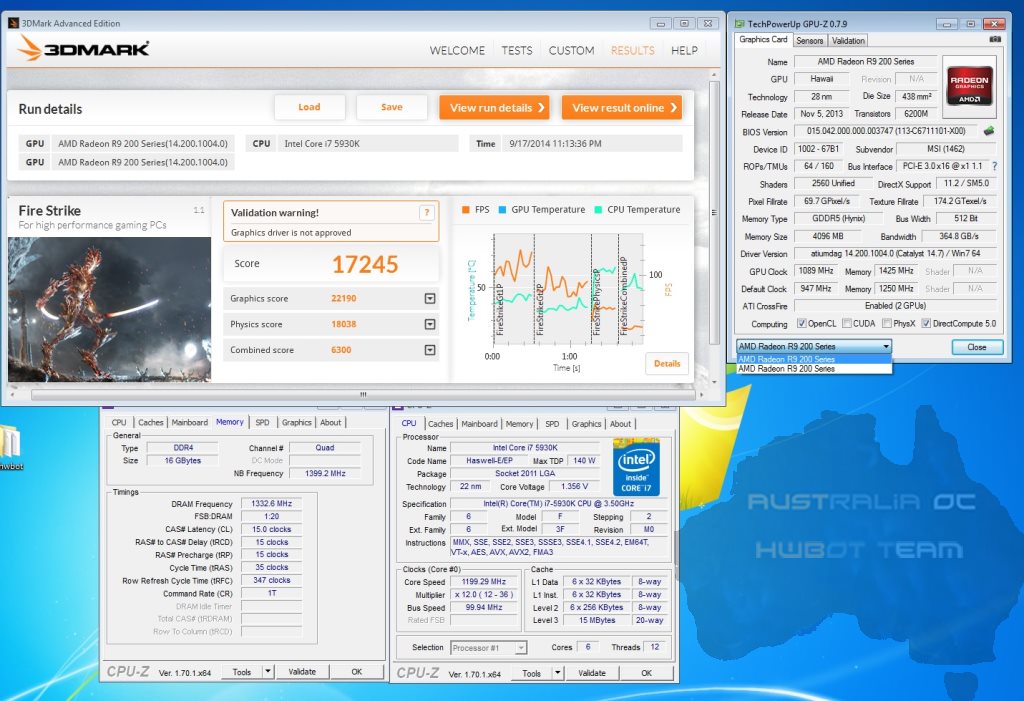Image resolution: width=1024 pixels, height=701 pixels.
Task: Click the GPU-Z title bar icon
Action: point(739,24)
